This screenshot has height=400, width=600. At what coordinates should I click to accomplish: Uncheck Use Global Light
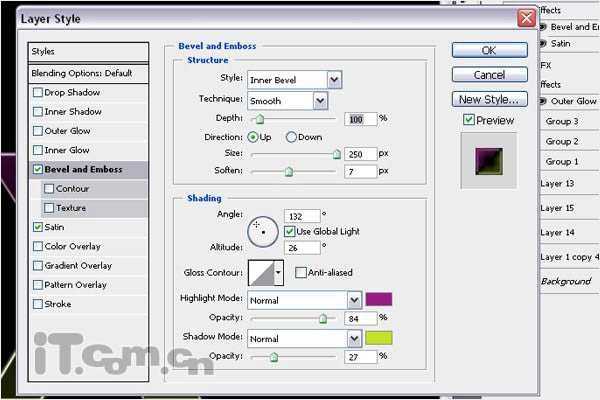pos(289,232)
